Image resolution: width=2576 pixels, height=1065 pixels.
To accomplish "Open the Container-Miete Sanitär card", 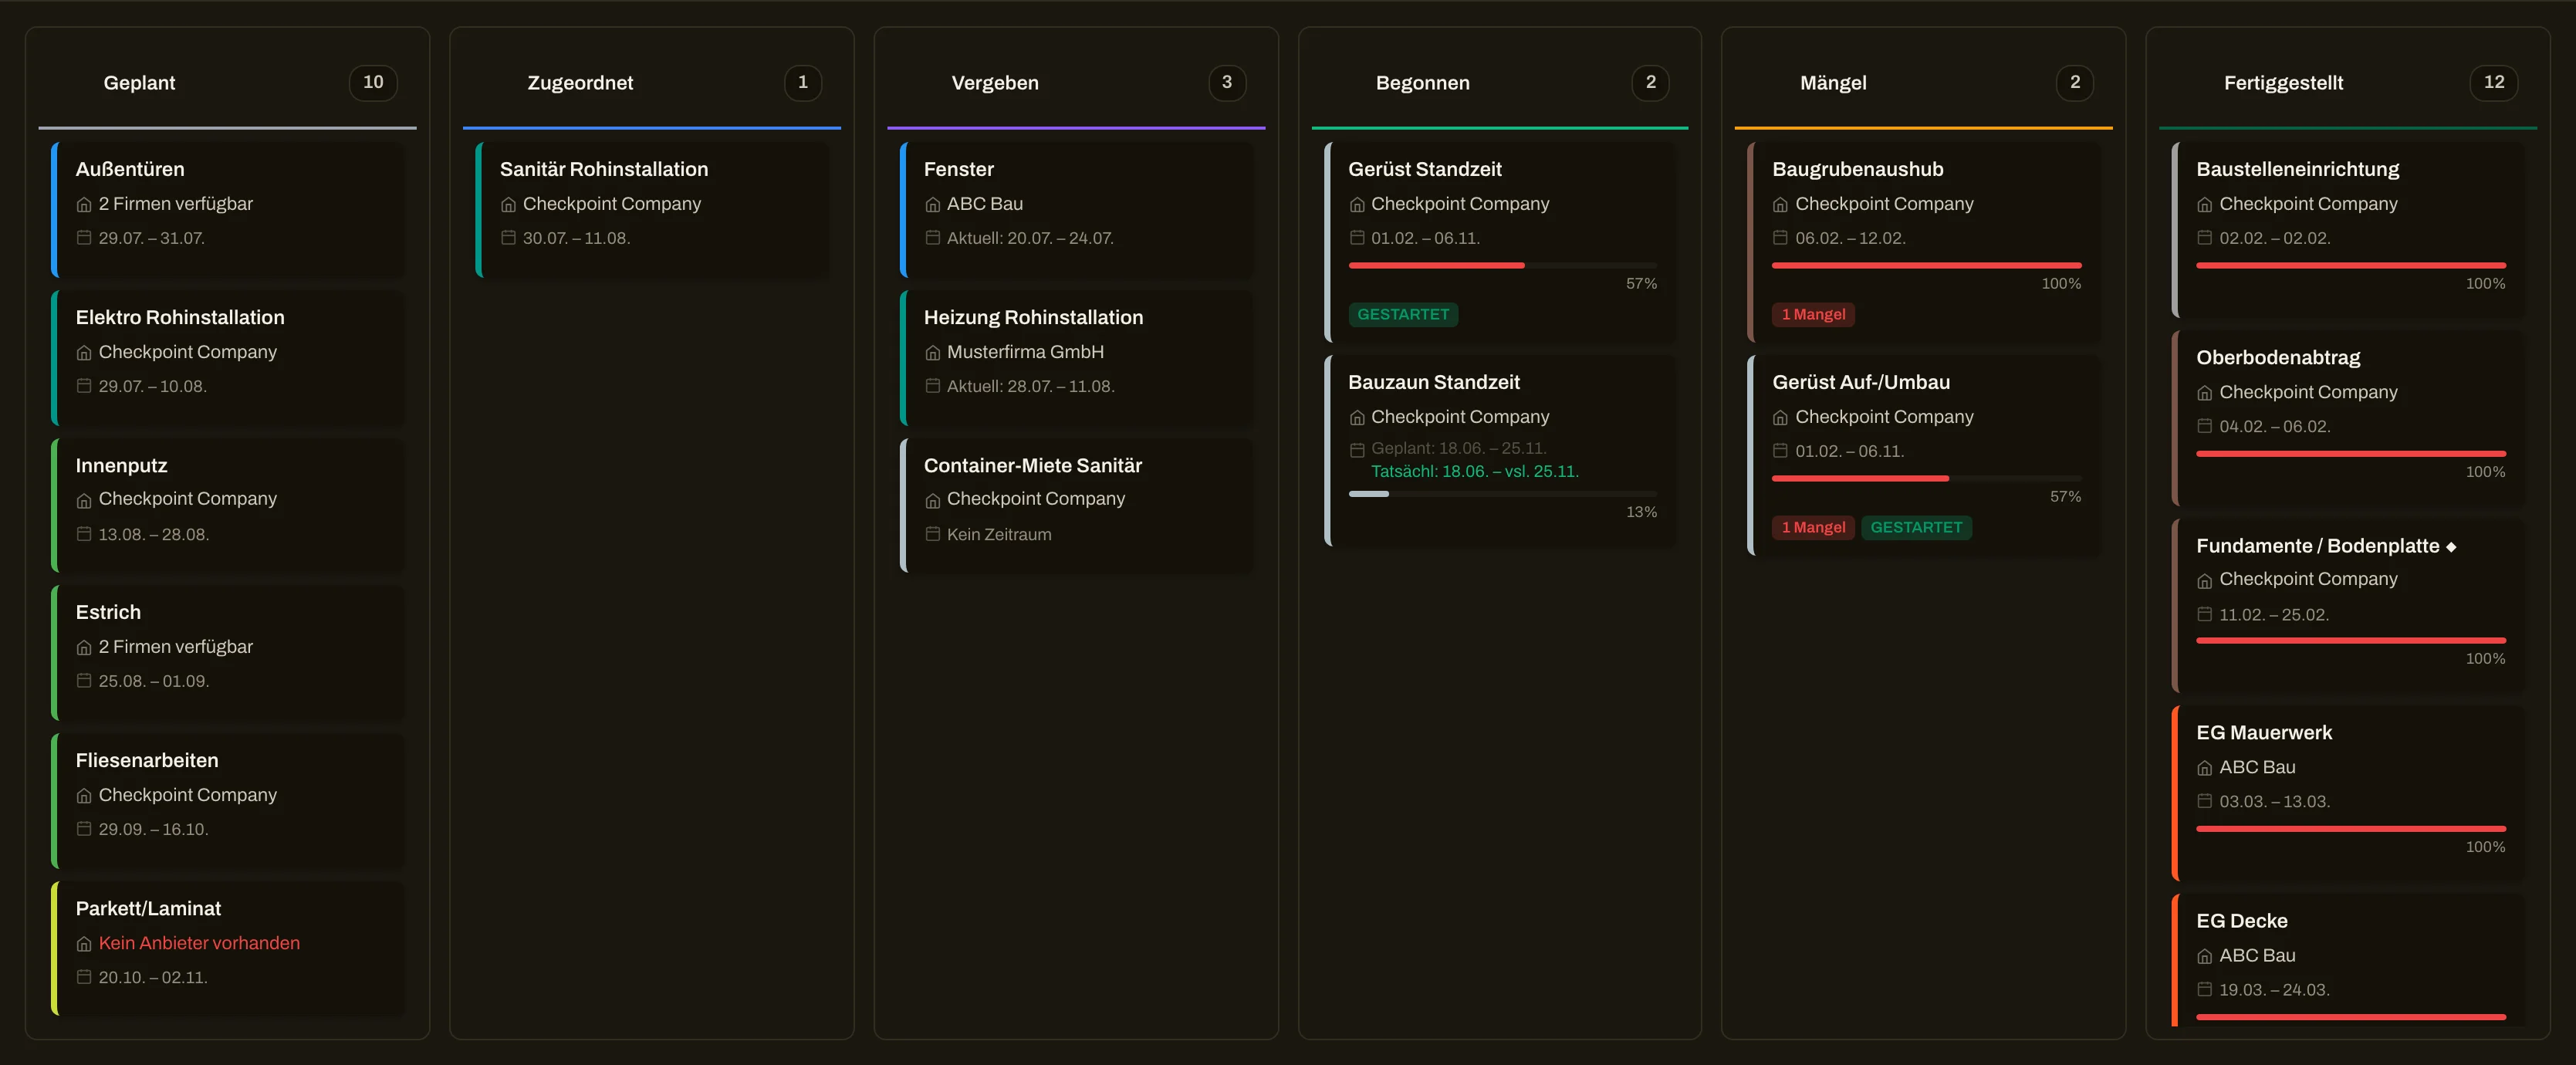I will click(x=1076, y=505).
